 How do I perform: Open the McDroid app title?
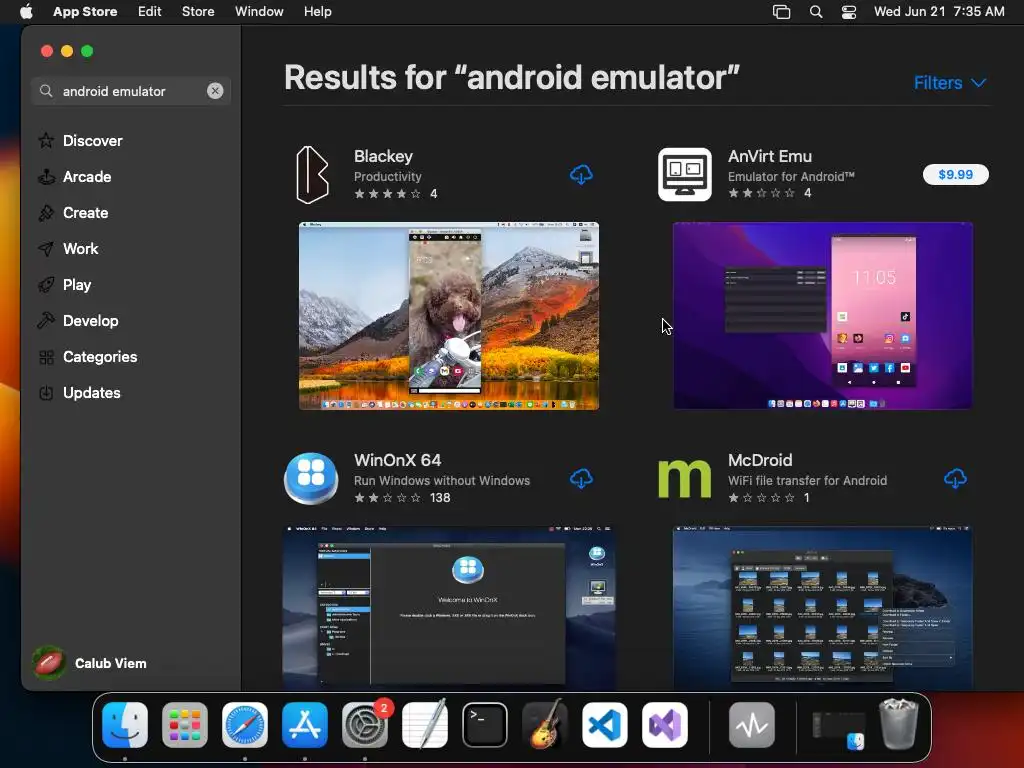tap(760, 460)
